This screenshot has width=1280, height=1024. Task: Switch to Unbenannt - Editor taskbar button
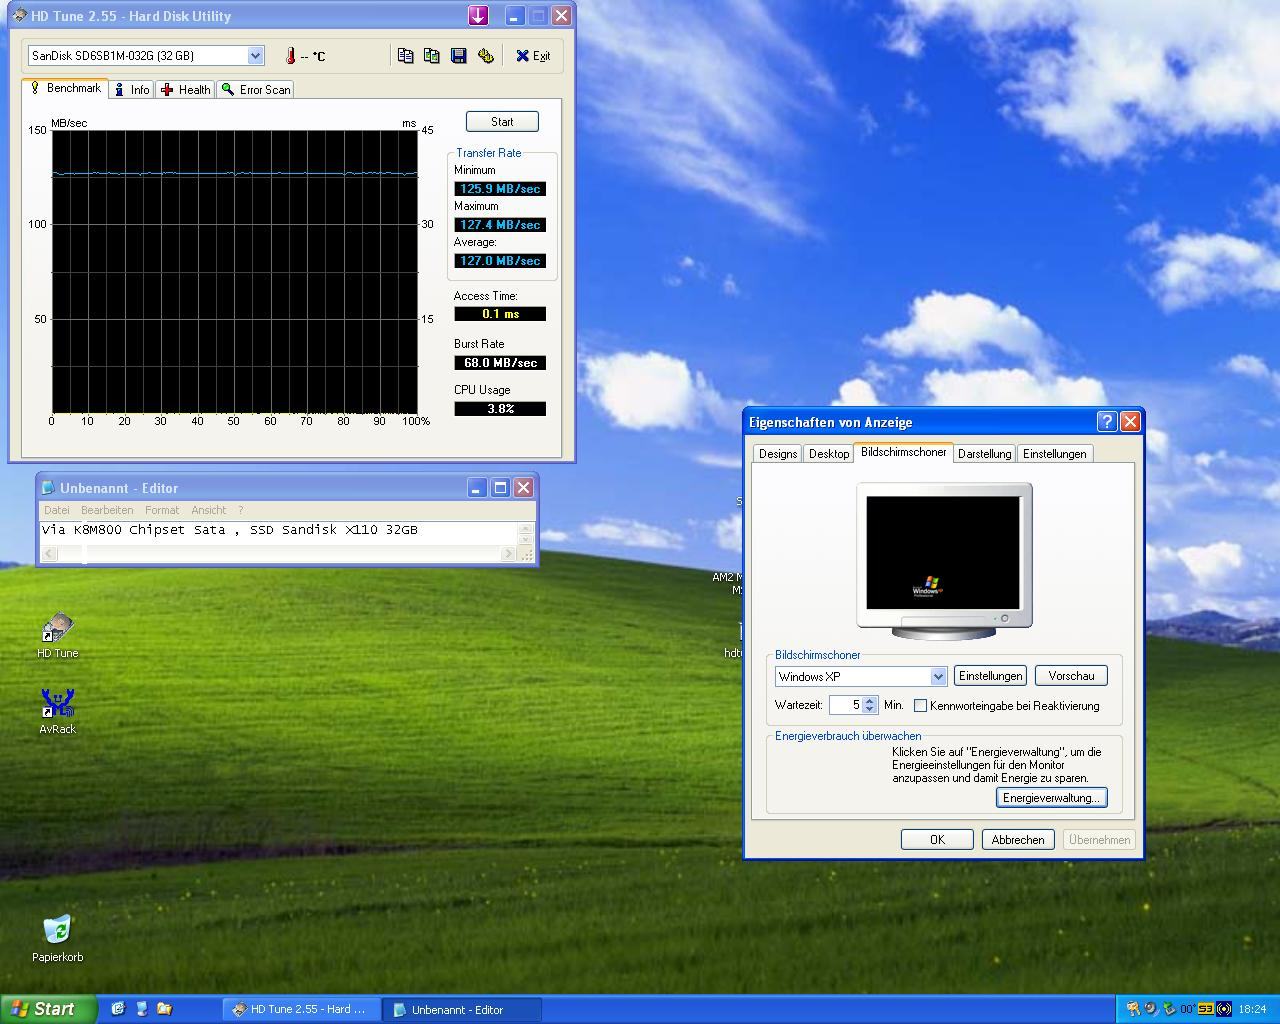coord(463,1009)
